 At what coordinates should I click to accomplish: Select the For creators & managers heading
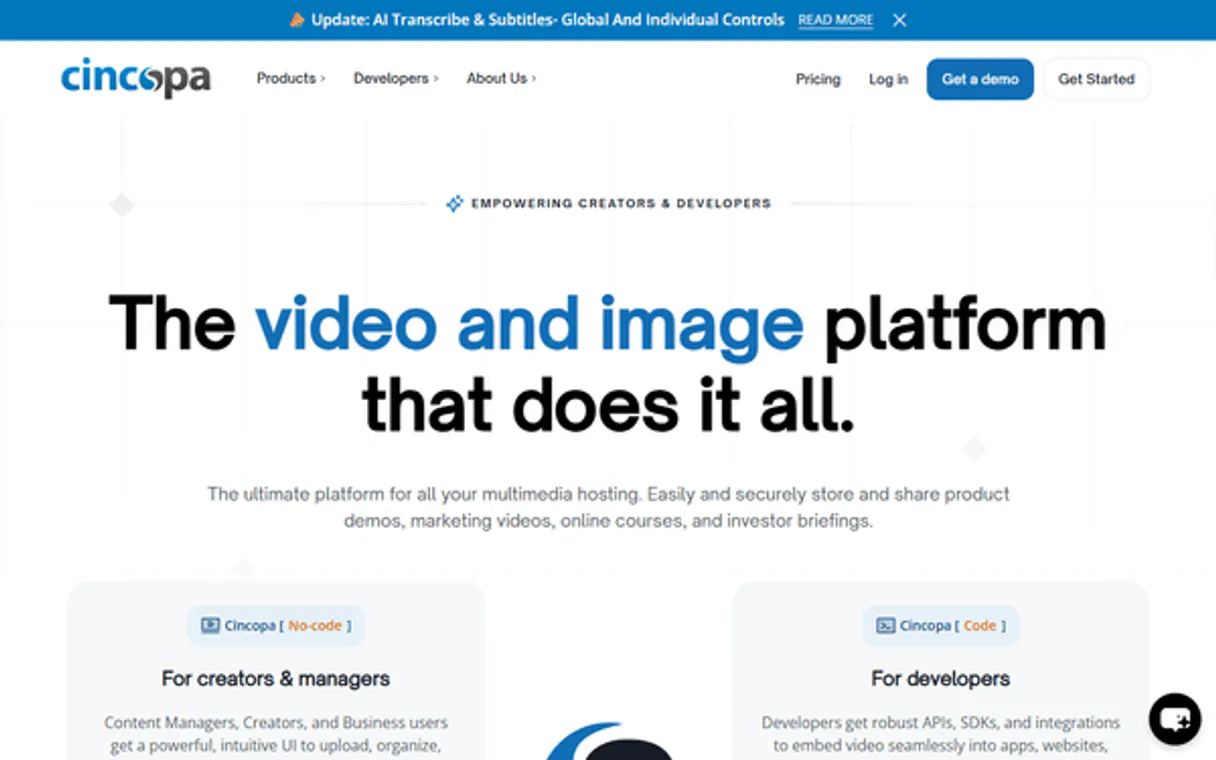tap(276, 679)
